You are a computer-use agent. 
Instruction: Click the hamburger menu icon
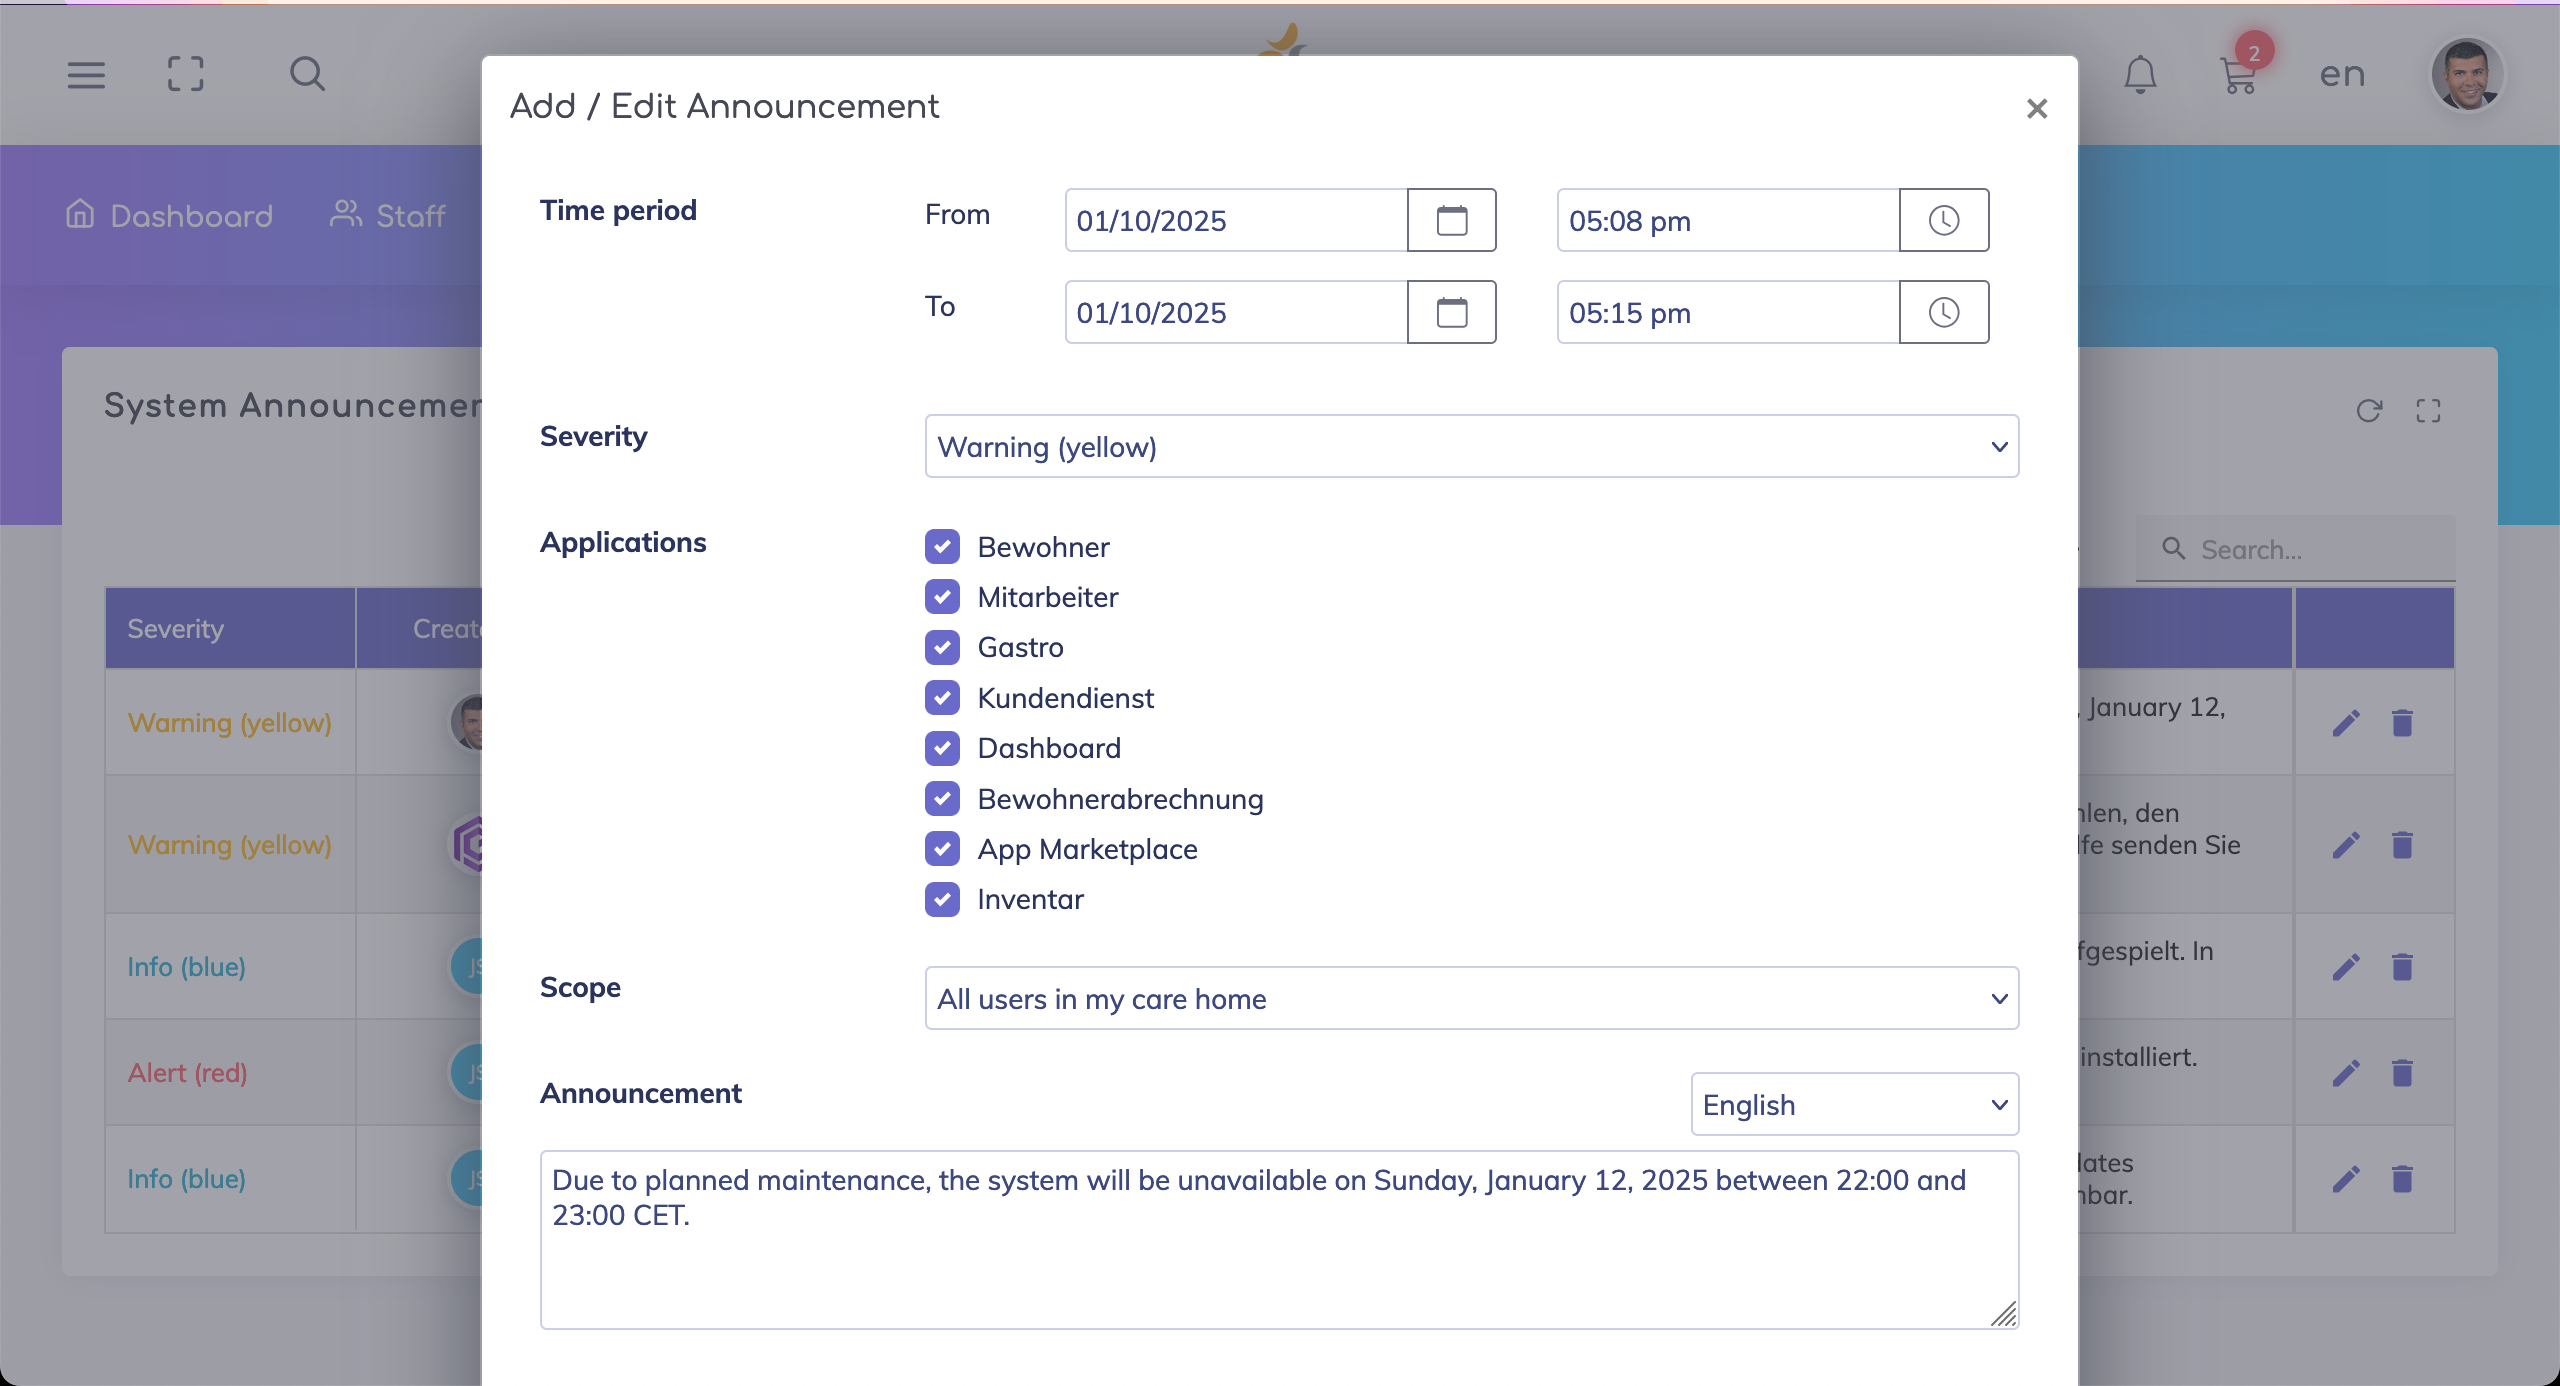click(86, 74)
